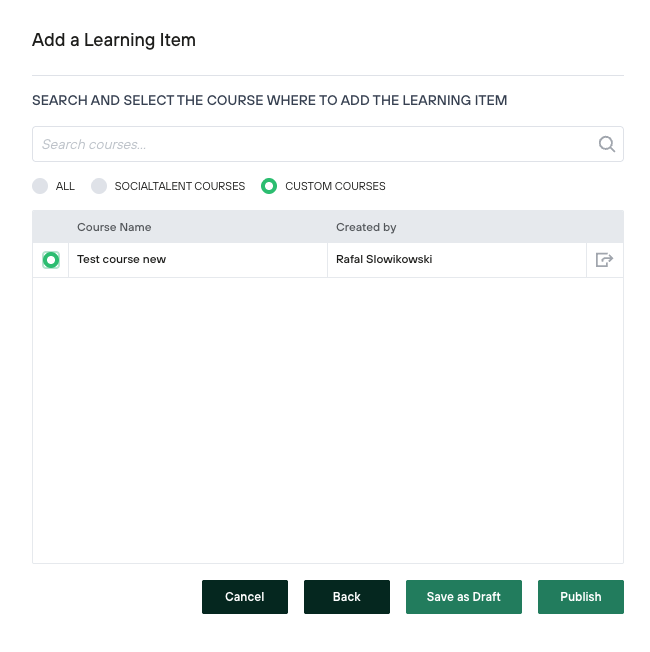The width and height of the screenshot is (650, 652).
Task: Click the Created by column header
Action: point(366,227)
